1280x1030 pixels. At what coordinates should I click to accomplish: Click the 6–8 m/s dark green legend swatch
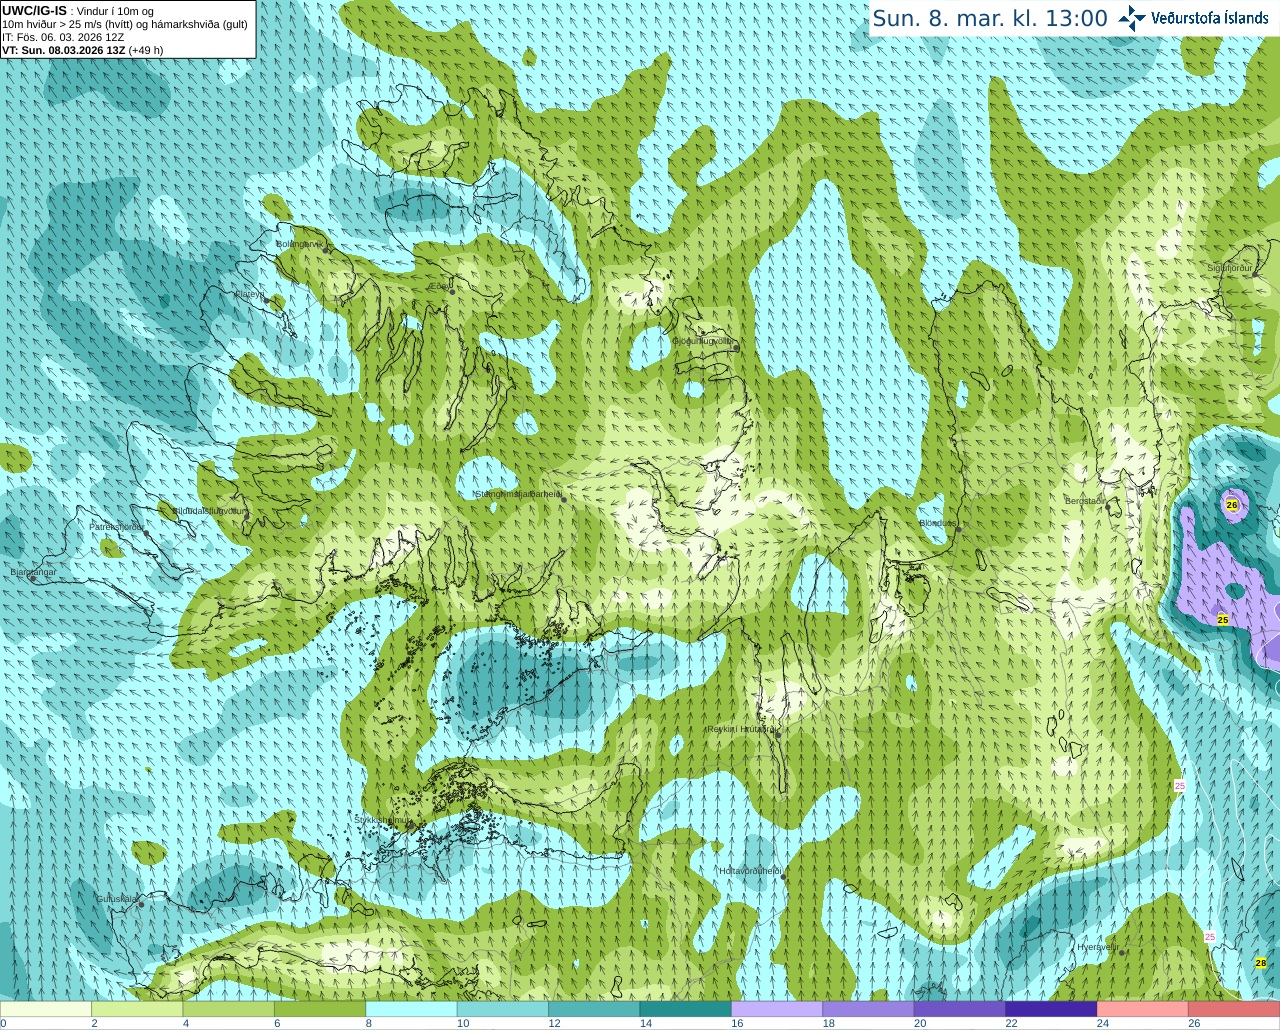point(320,1009)
